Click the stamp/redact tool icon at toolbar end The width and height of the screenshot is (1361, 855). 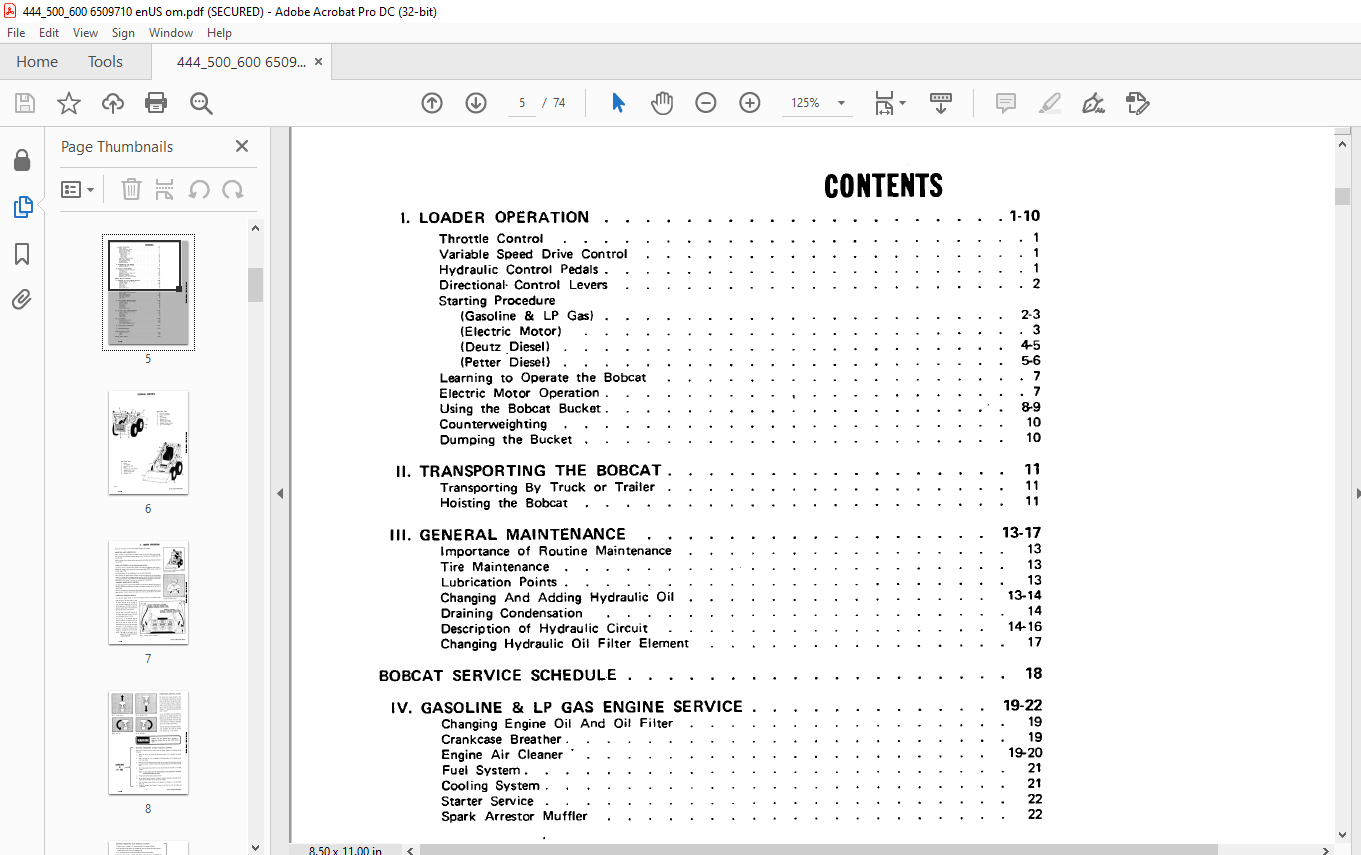1137,103
